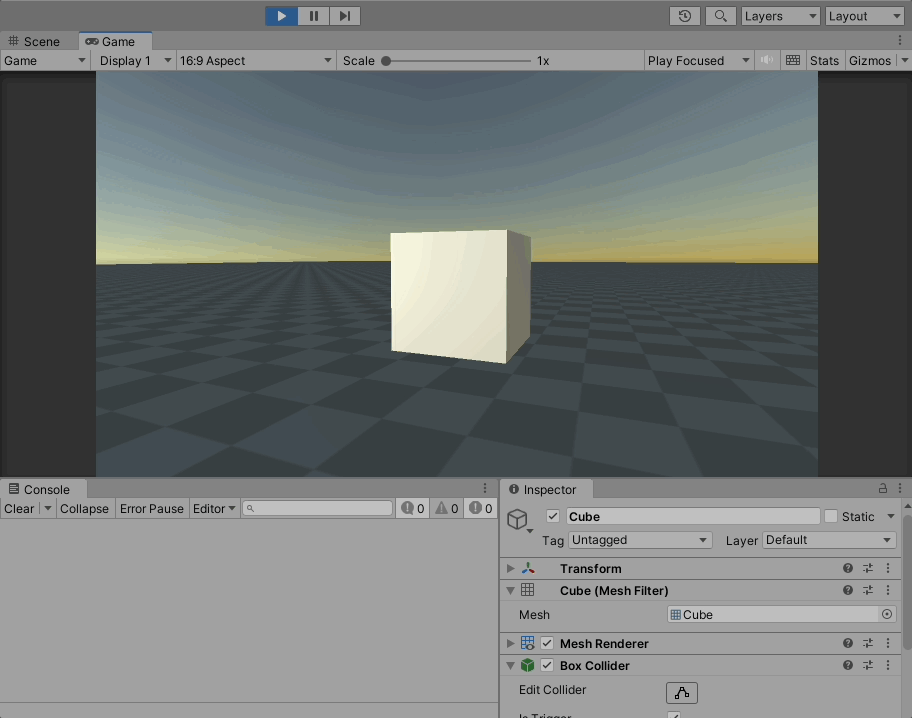
Task: Open the editor search tool
Action: [721, 15]
